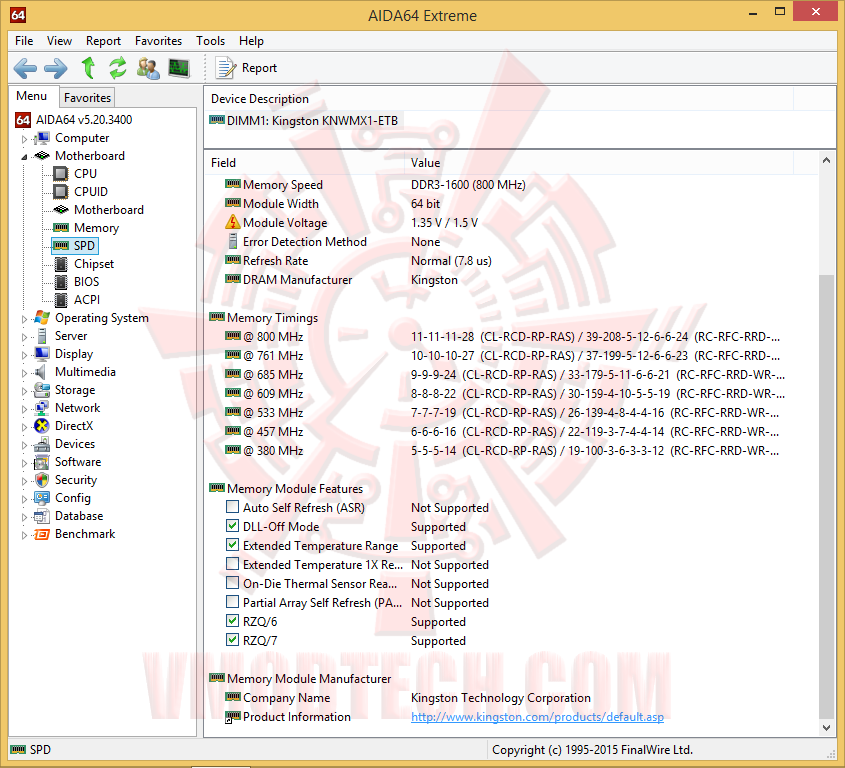Select the @ 800 MHz timing row
The image size is (845, 768).
pyautogui.click(x=502, y=337)
